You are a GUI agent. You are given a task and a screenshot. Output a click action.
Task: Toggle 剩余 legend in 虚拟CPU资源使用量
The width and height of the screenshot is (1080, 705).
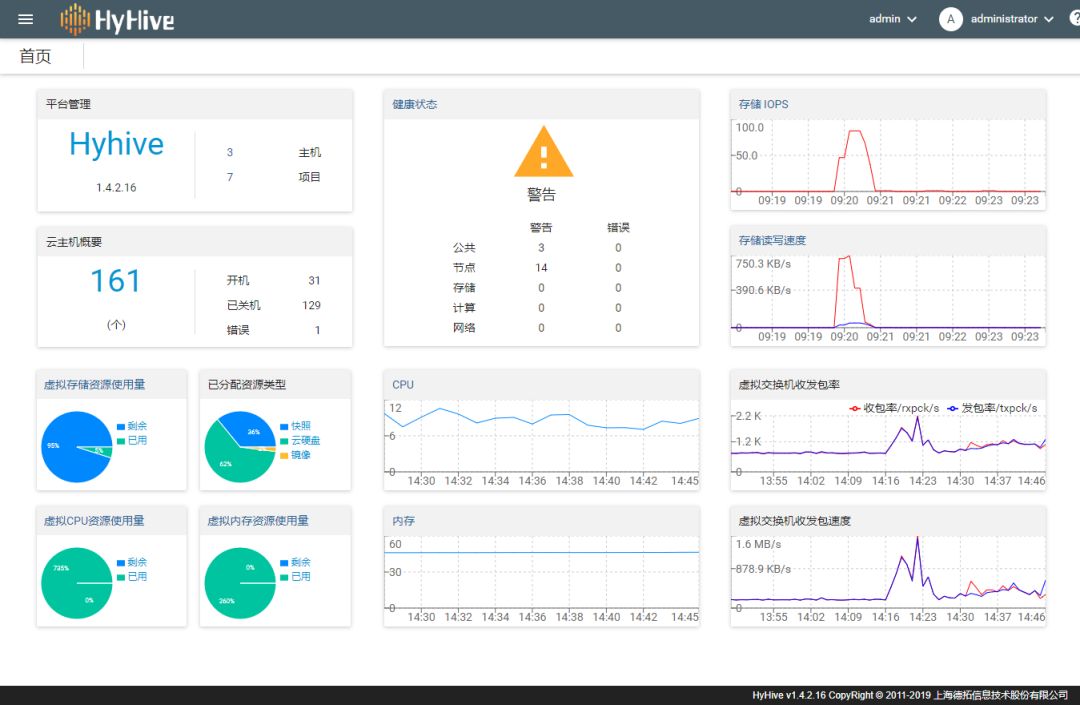click(132, 562)
